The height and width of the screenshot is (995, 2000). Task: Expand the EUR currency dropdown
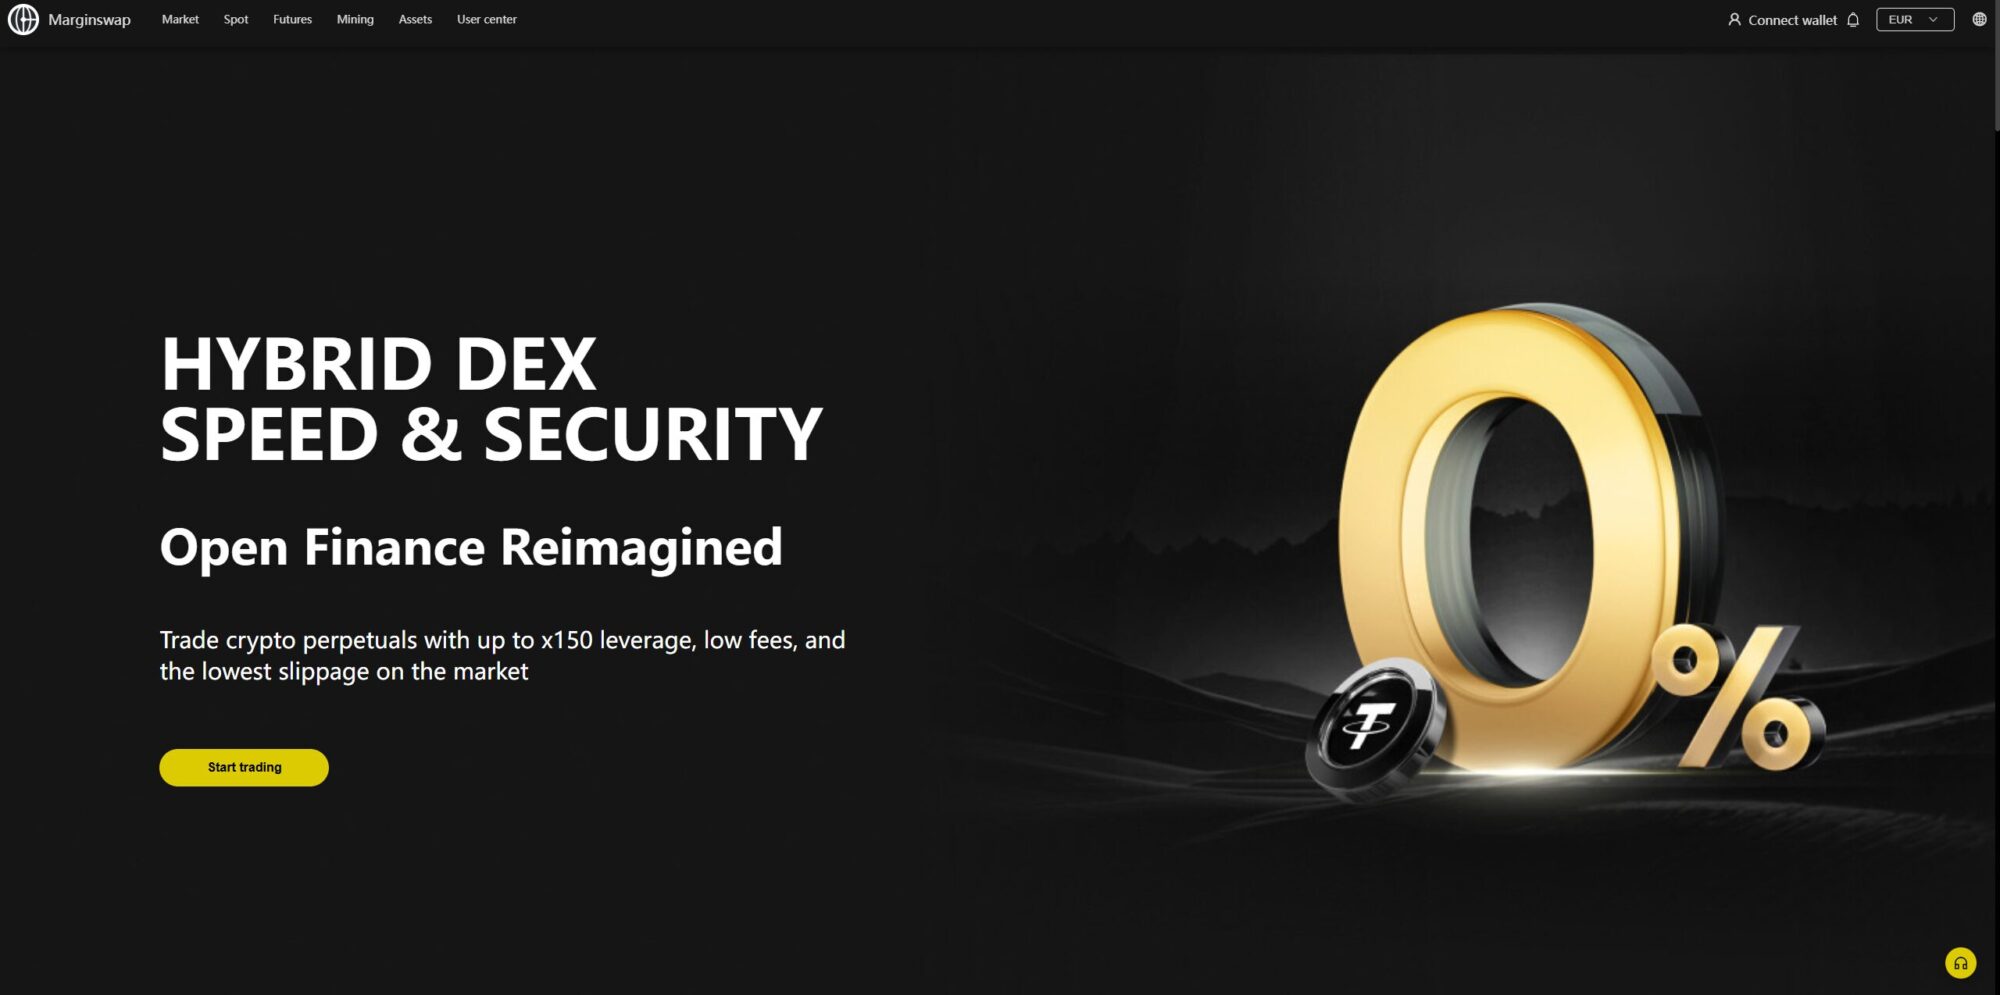(1914, 19)
